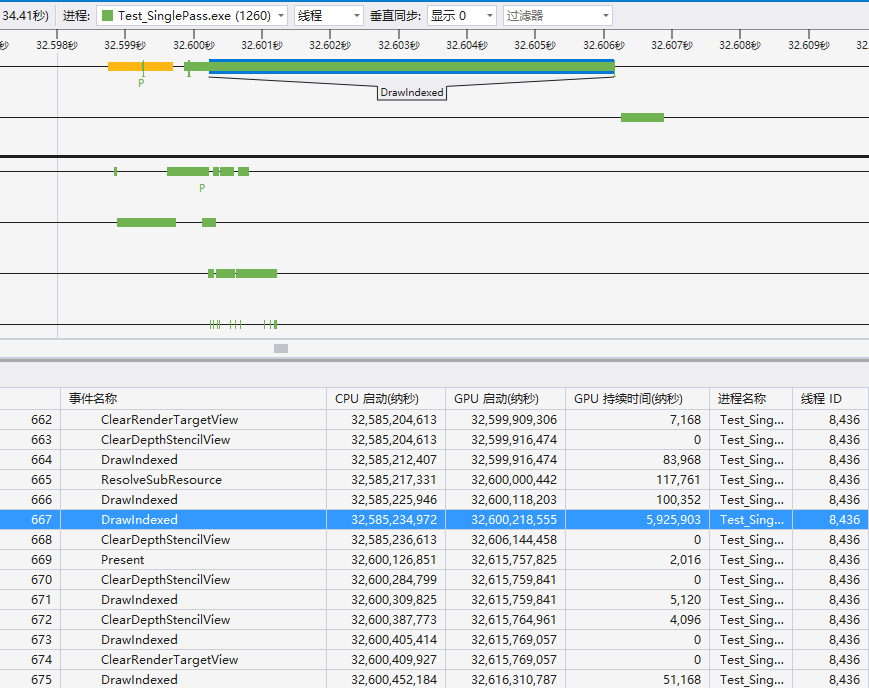Select the green block near 32.606 on second lane
Image resolution: width=869 pixels, height=688 pixels.
coord(642,118)
